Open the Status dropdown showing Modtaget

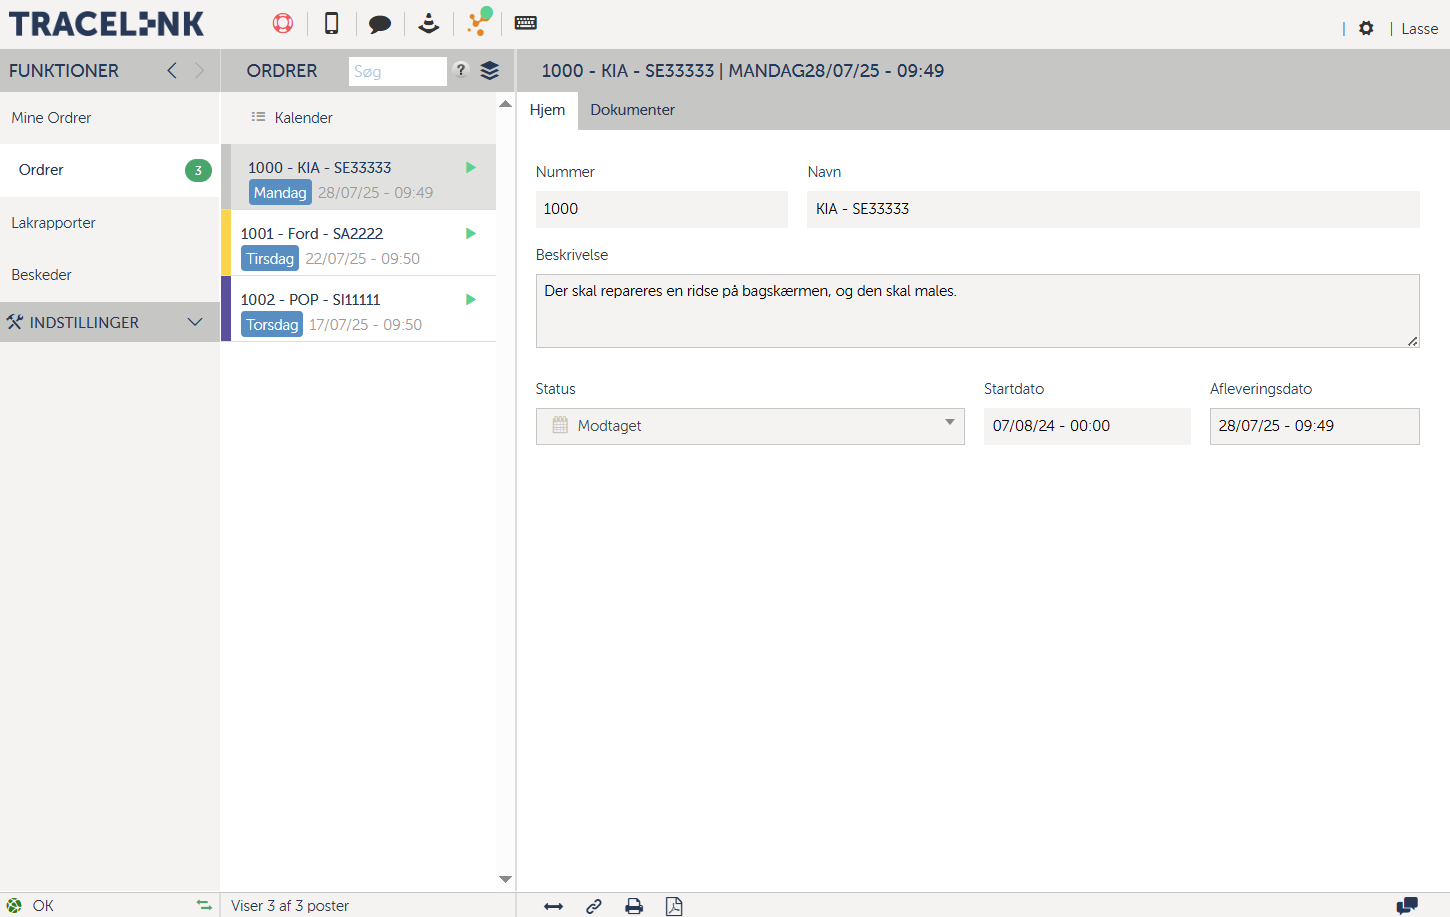click(x=750, y=426)
